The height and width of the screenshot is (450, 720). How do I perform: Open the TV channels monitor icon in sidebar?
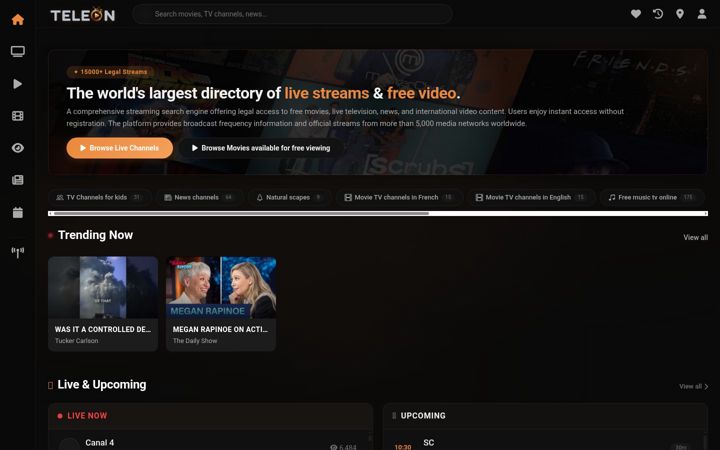point(17,51)
